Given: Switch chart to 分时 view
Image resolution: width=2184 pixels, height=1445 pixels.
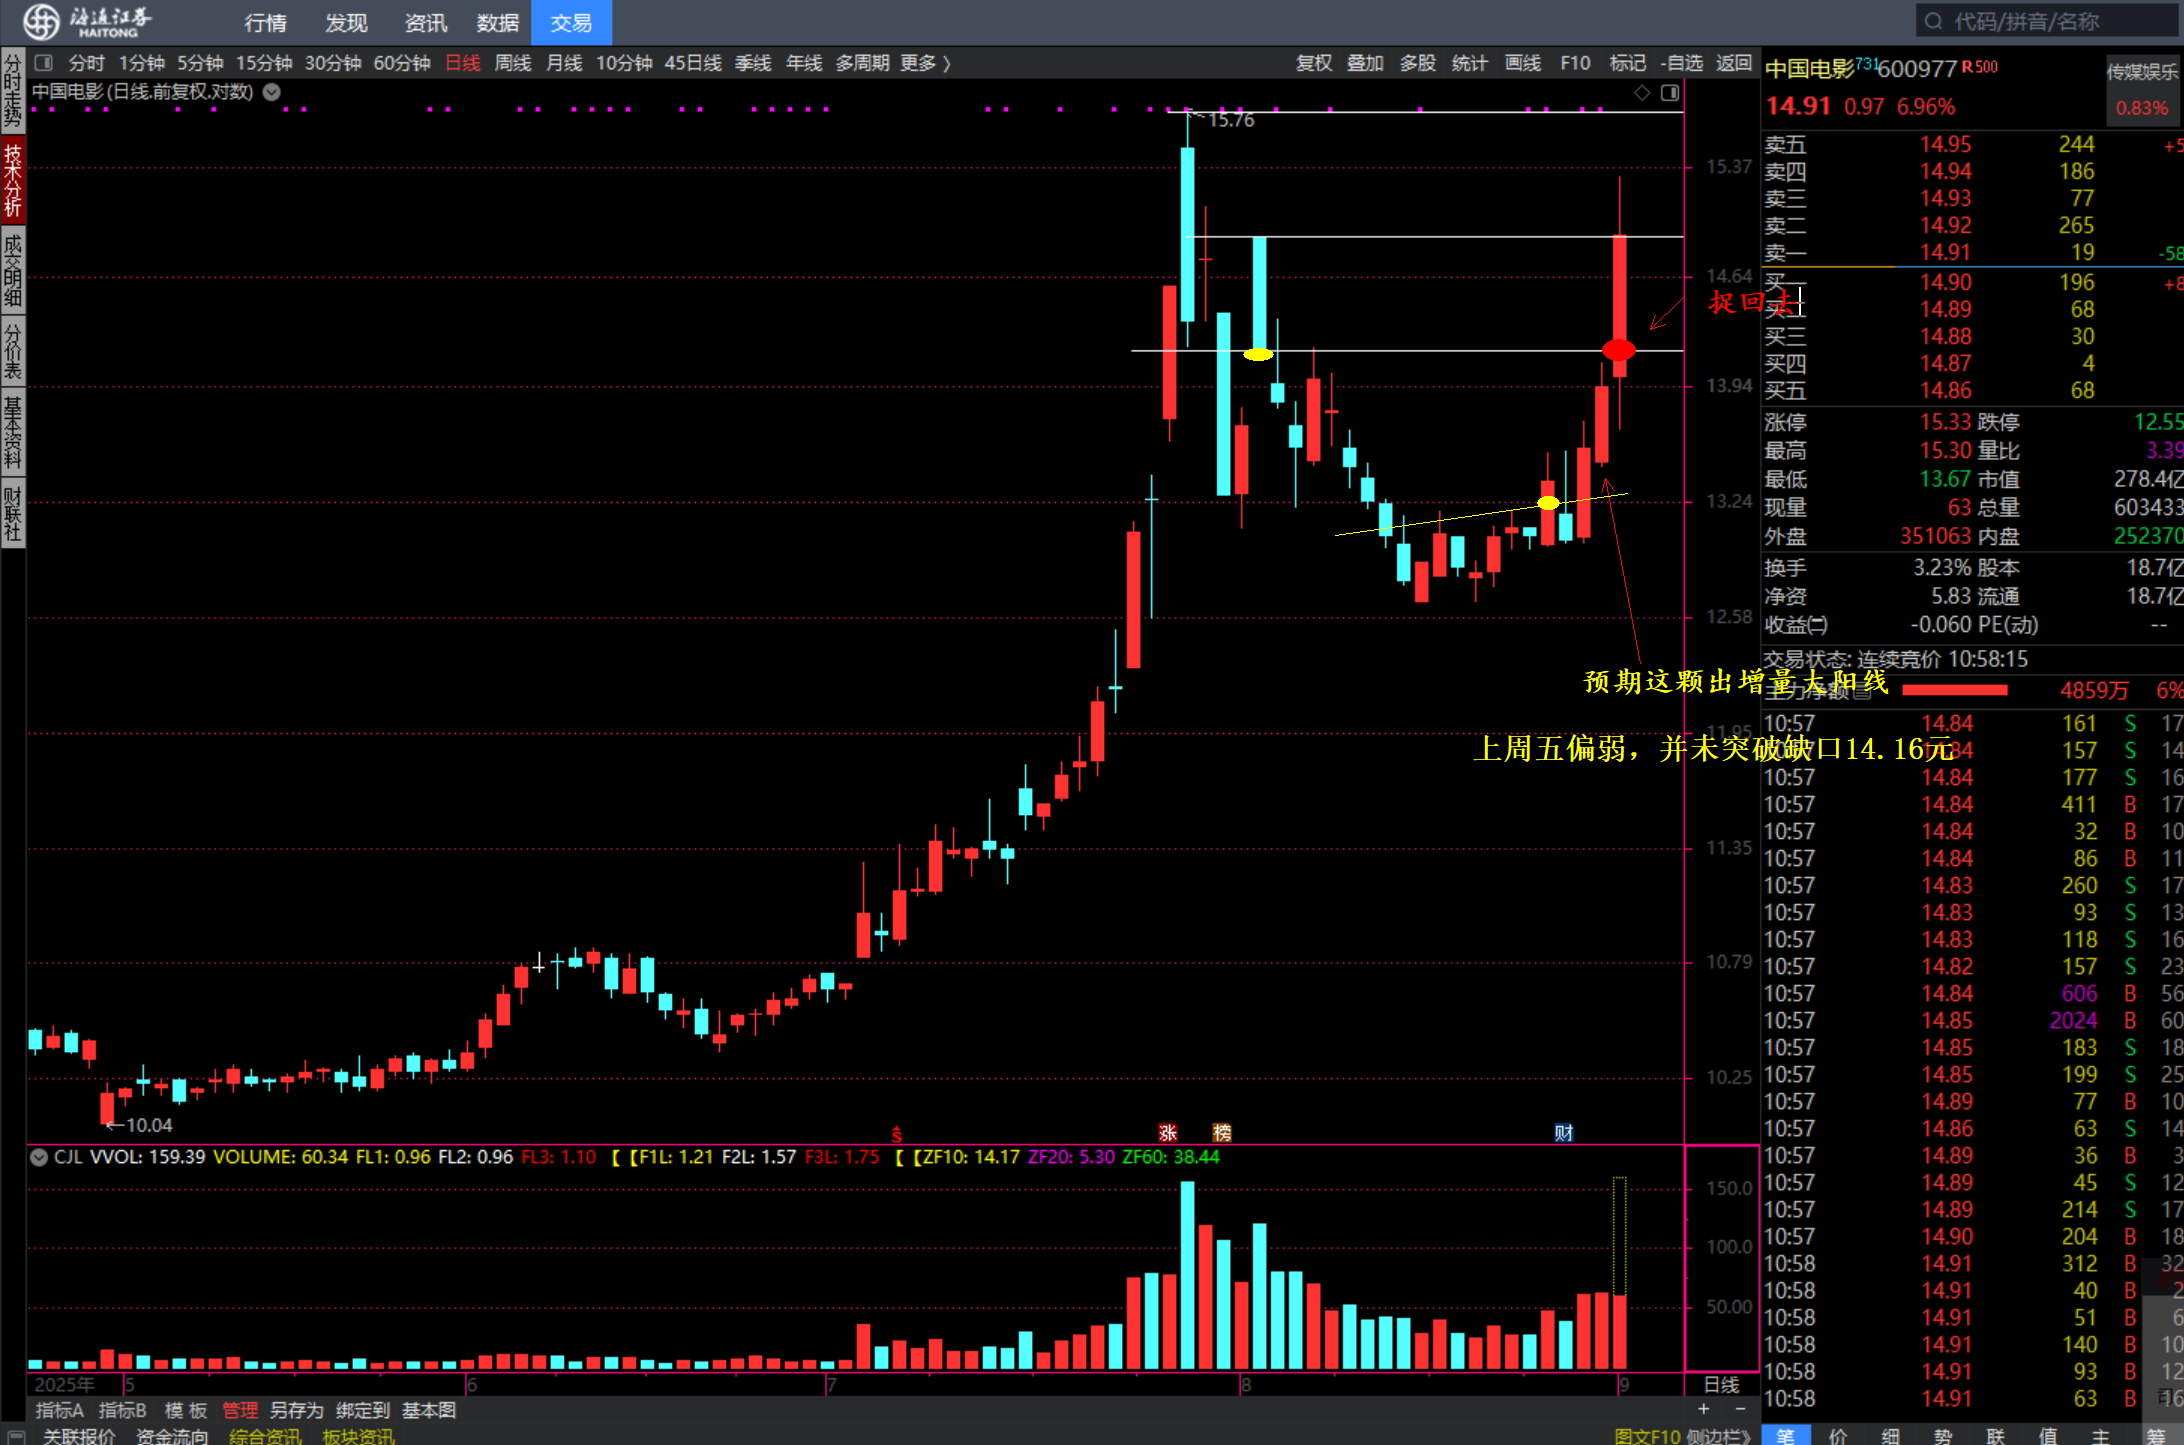Looking at the screenshot, I should (86, 63).
